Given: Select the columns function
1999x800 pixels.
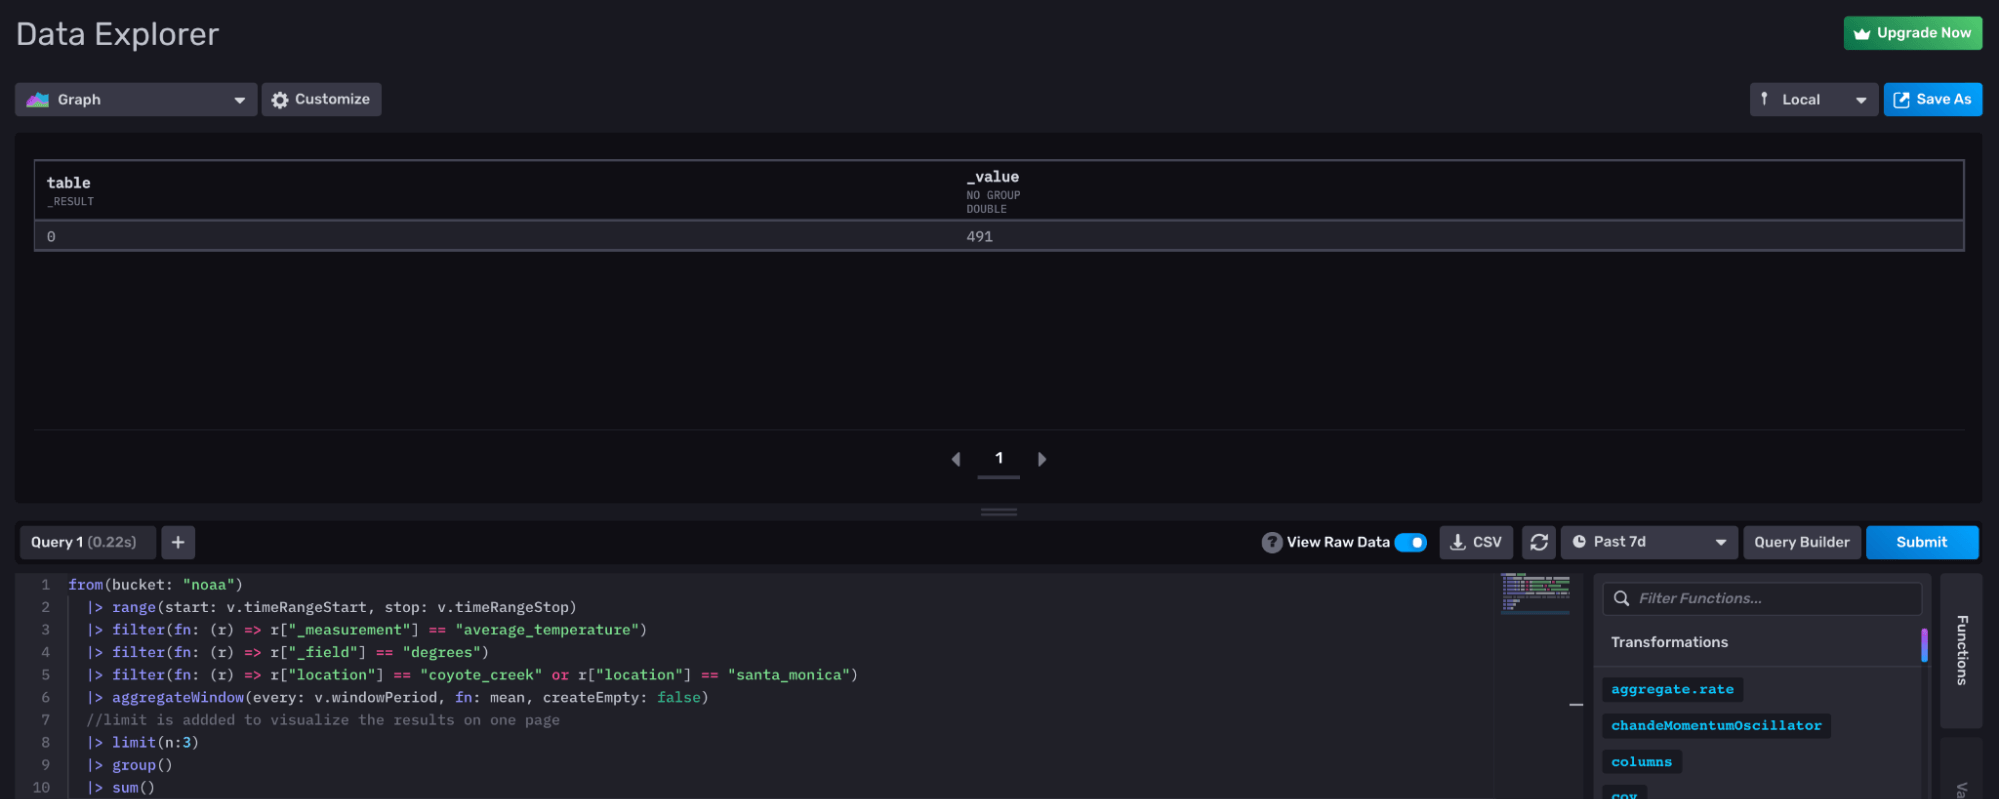Looking at the screenshot, I should point(1642,761).
